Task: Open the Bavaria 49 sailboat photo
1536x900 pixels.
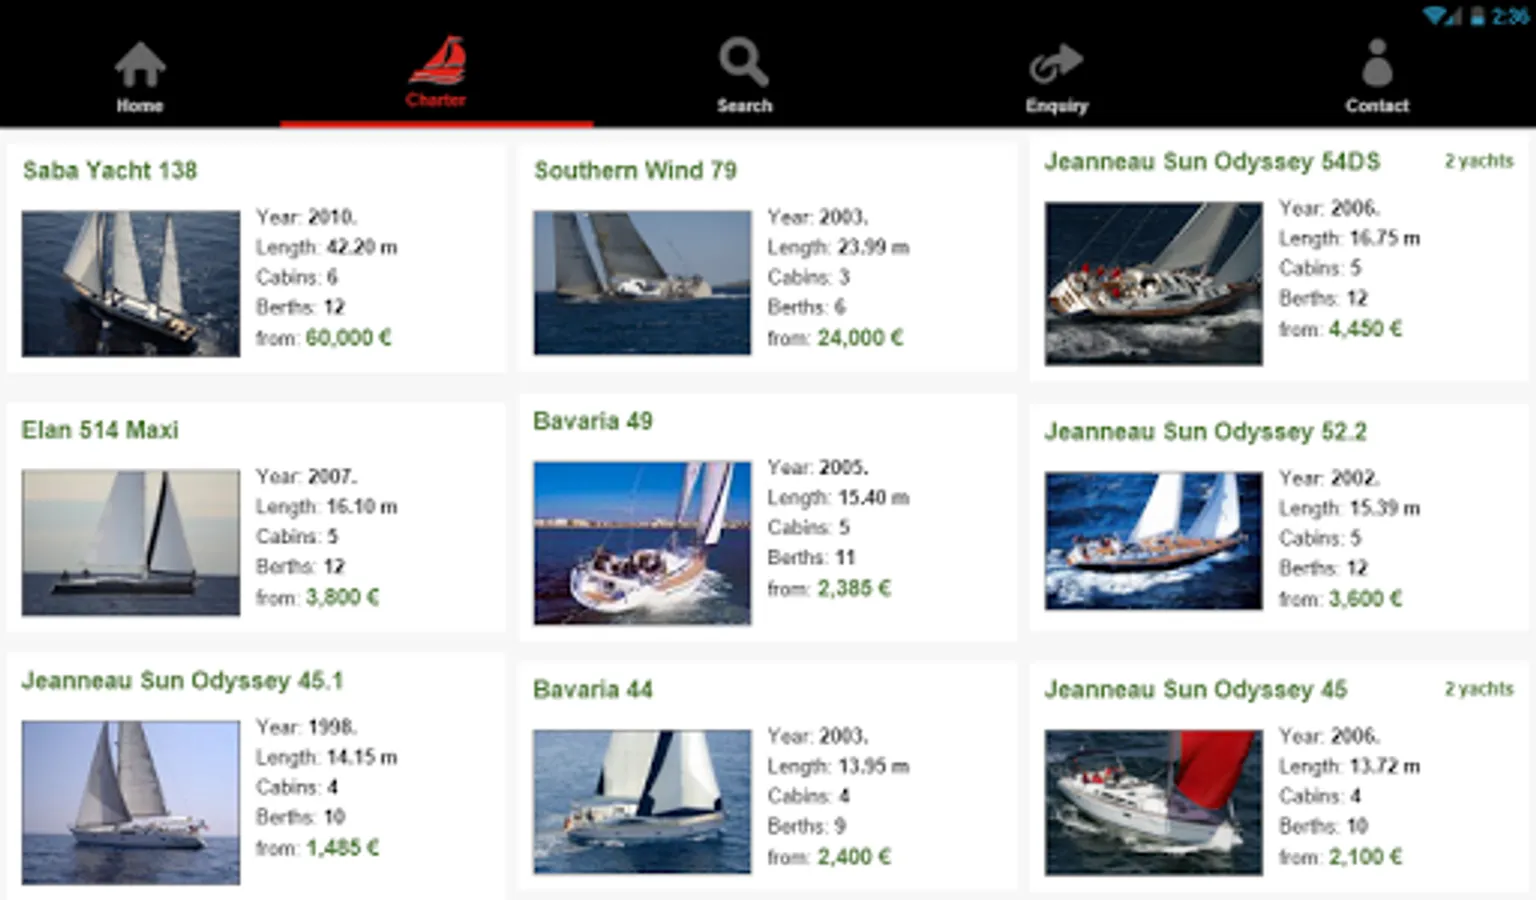Action: 642,543
